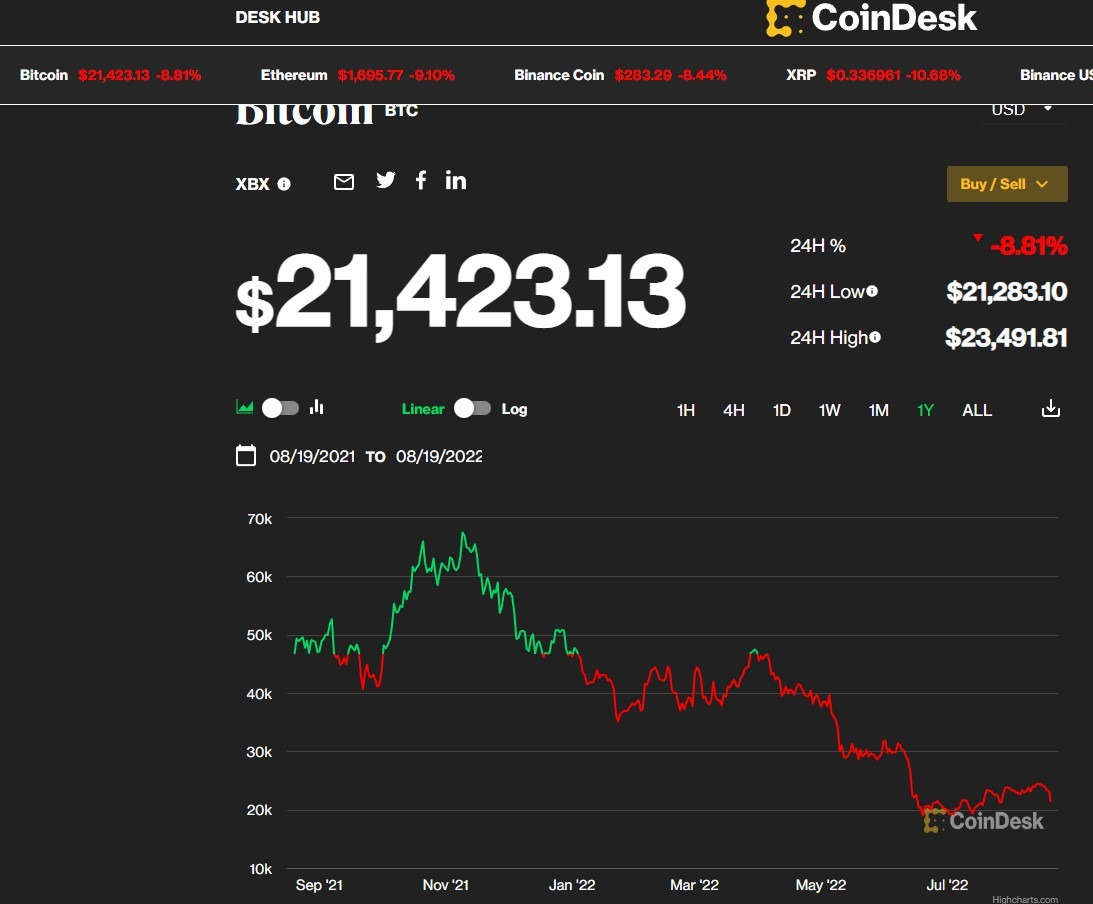Viewport: 1093px width, 904px height.
Task: Click the $21,283.10 low value
Action: tap(1007, 291)
